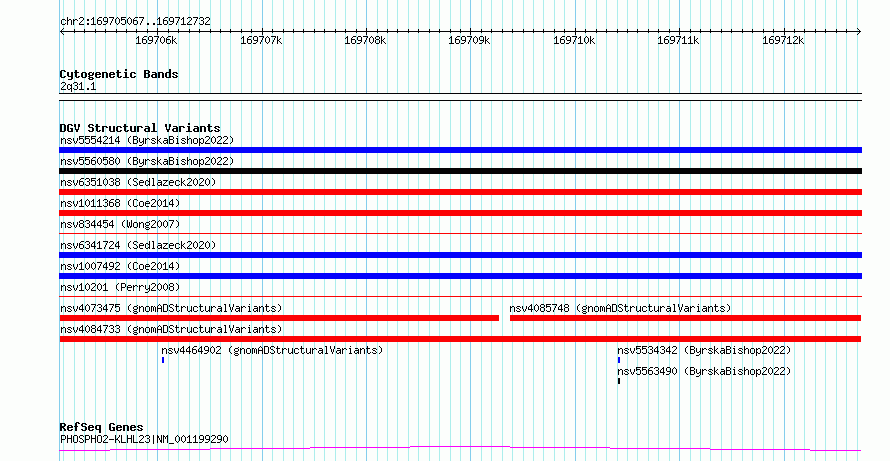The height and width of the screenshot is (461, 890).
Task: Select the blue bar under nsv1007492
Action: click(460, 276)
